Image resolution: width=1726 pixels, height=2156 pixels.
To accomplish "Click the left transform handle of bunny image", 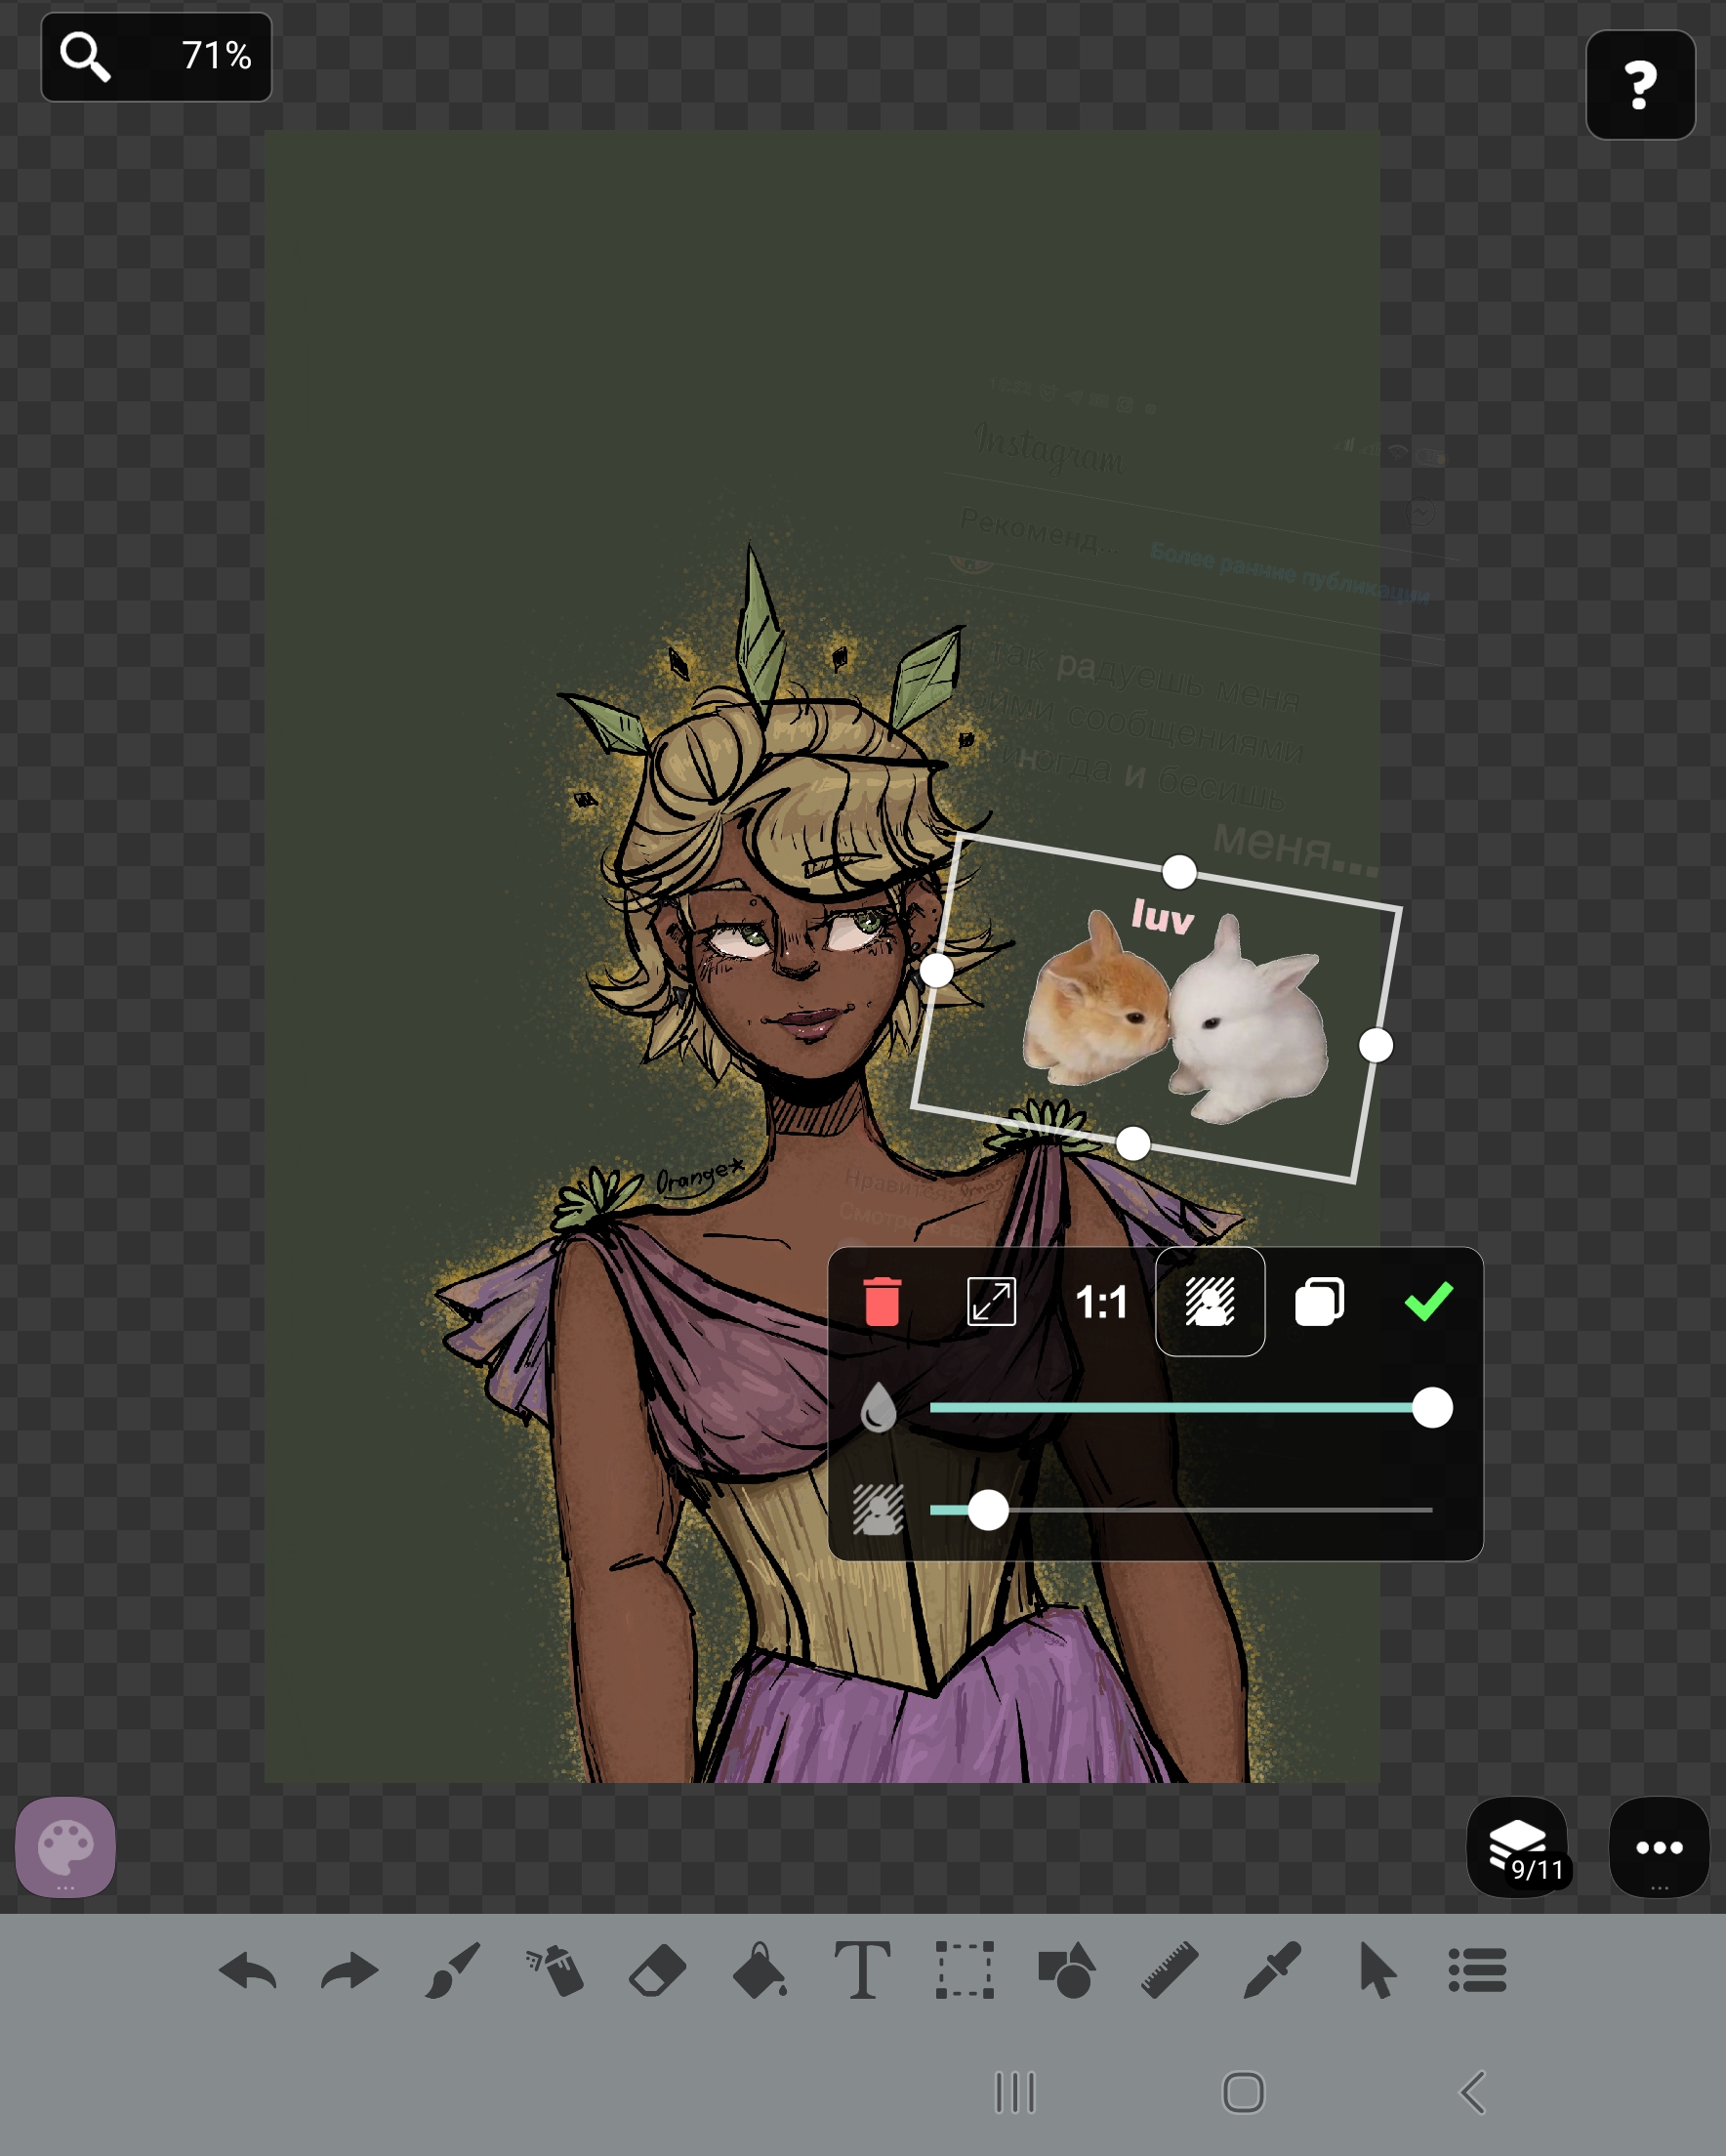I will point(936,970).
